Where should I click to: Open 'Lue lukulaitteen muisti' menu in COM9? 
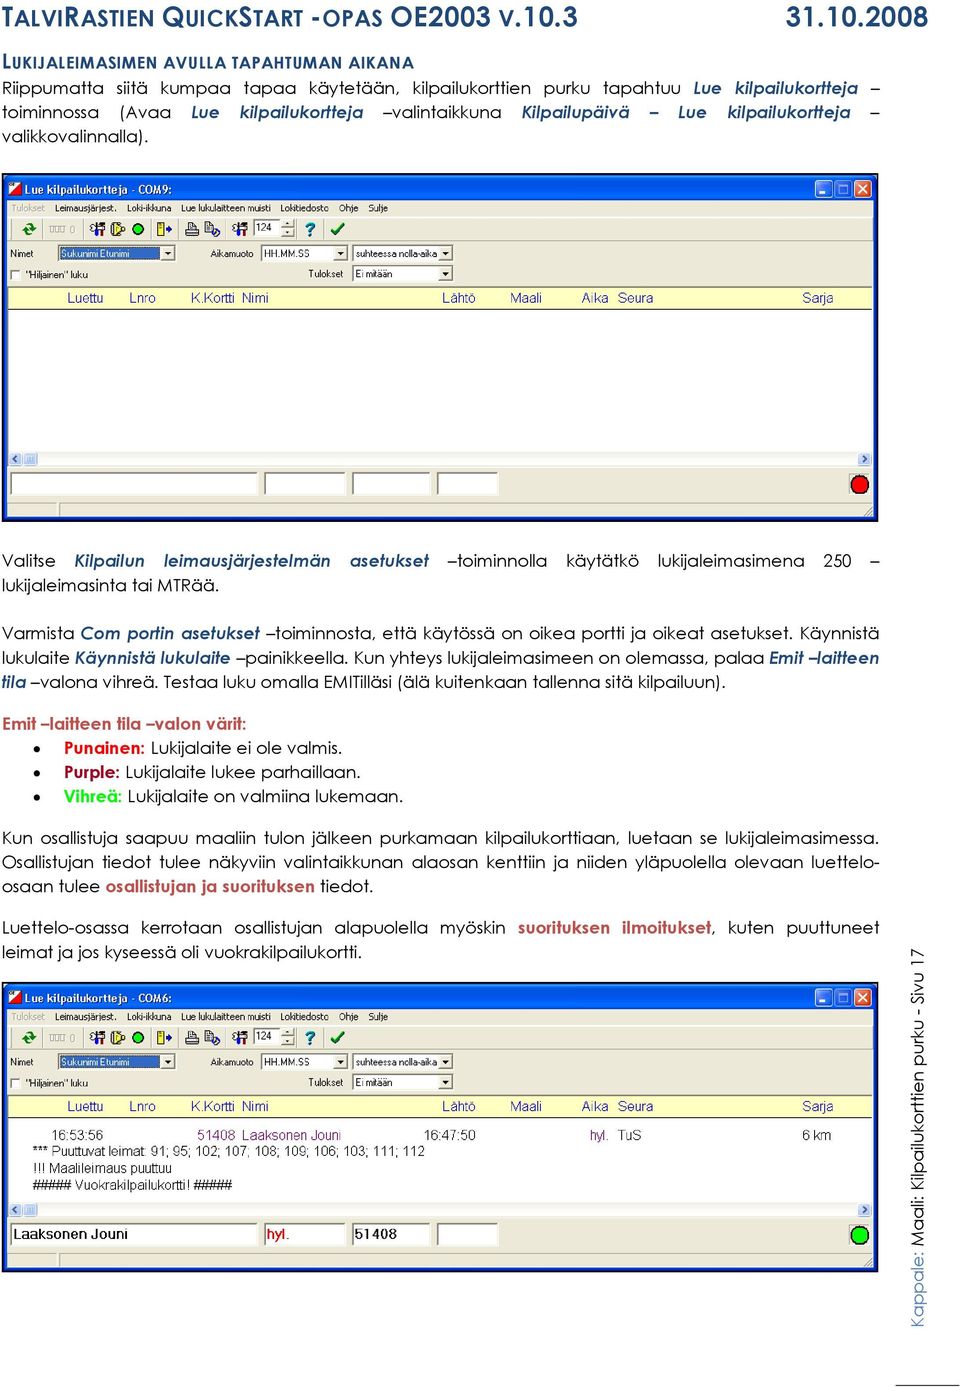[226, 208]
